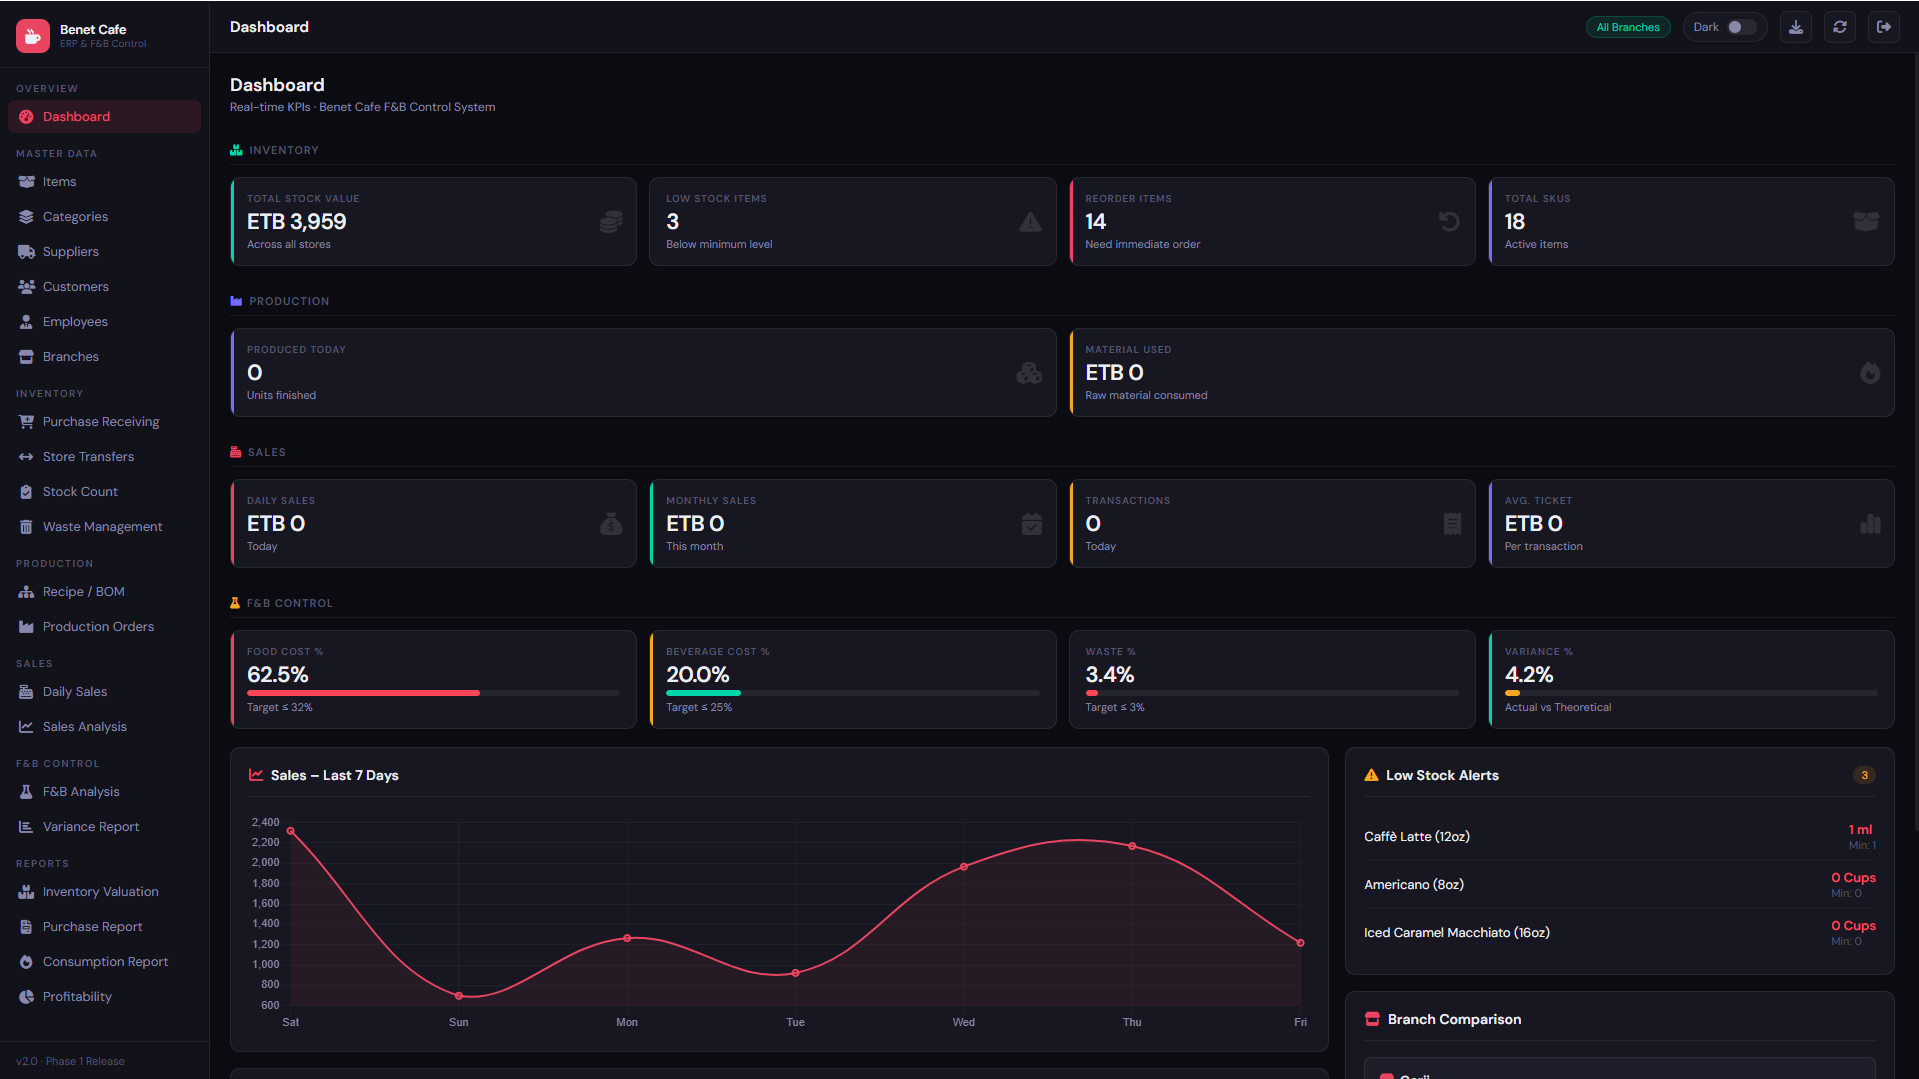1919x1079 pixels.
Task: Click the Variance % value 4.2%
Action: 1529,675
